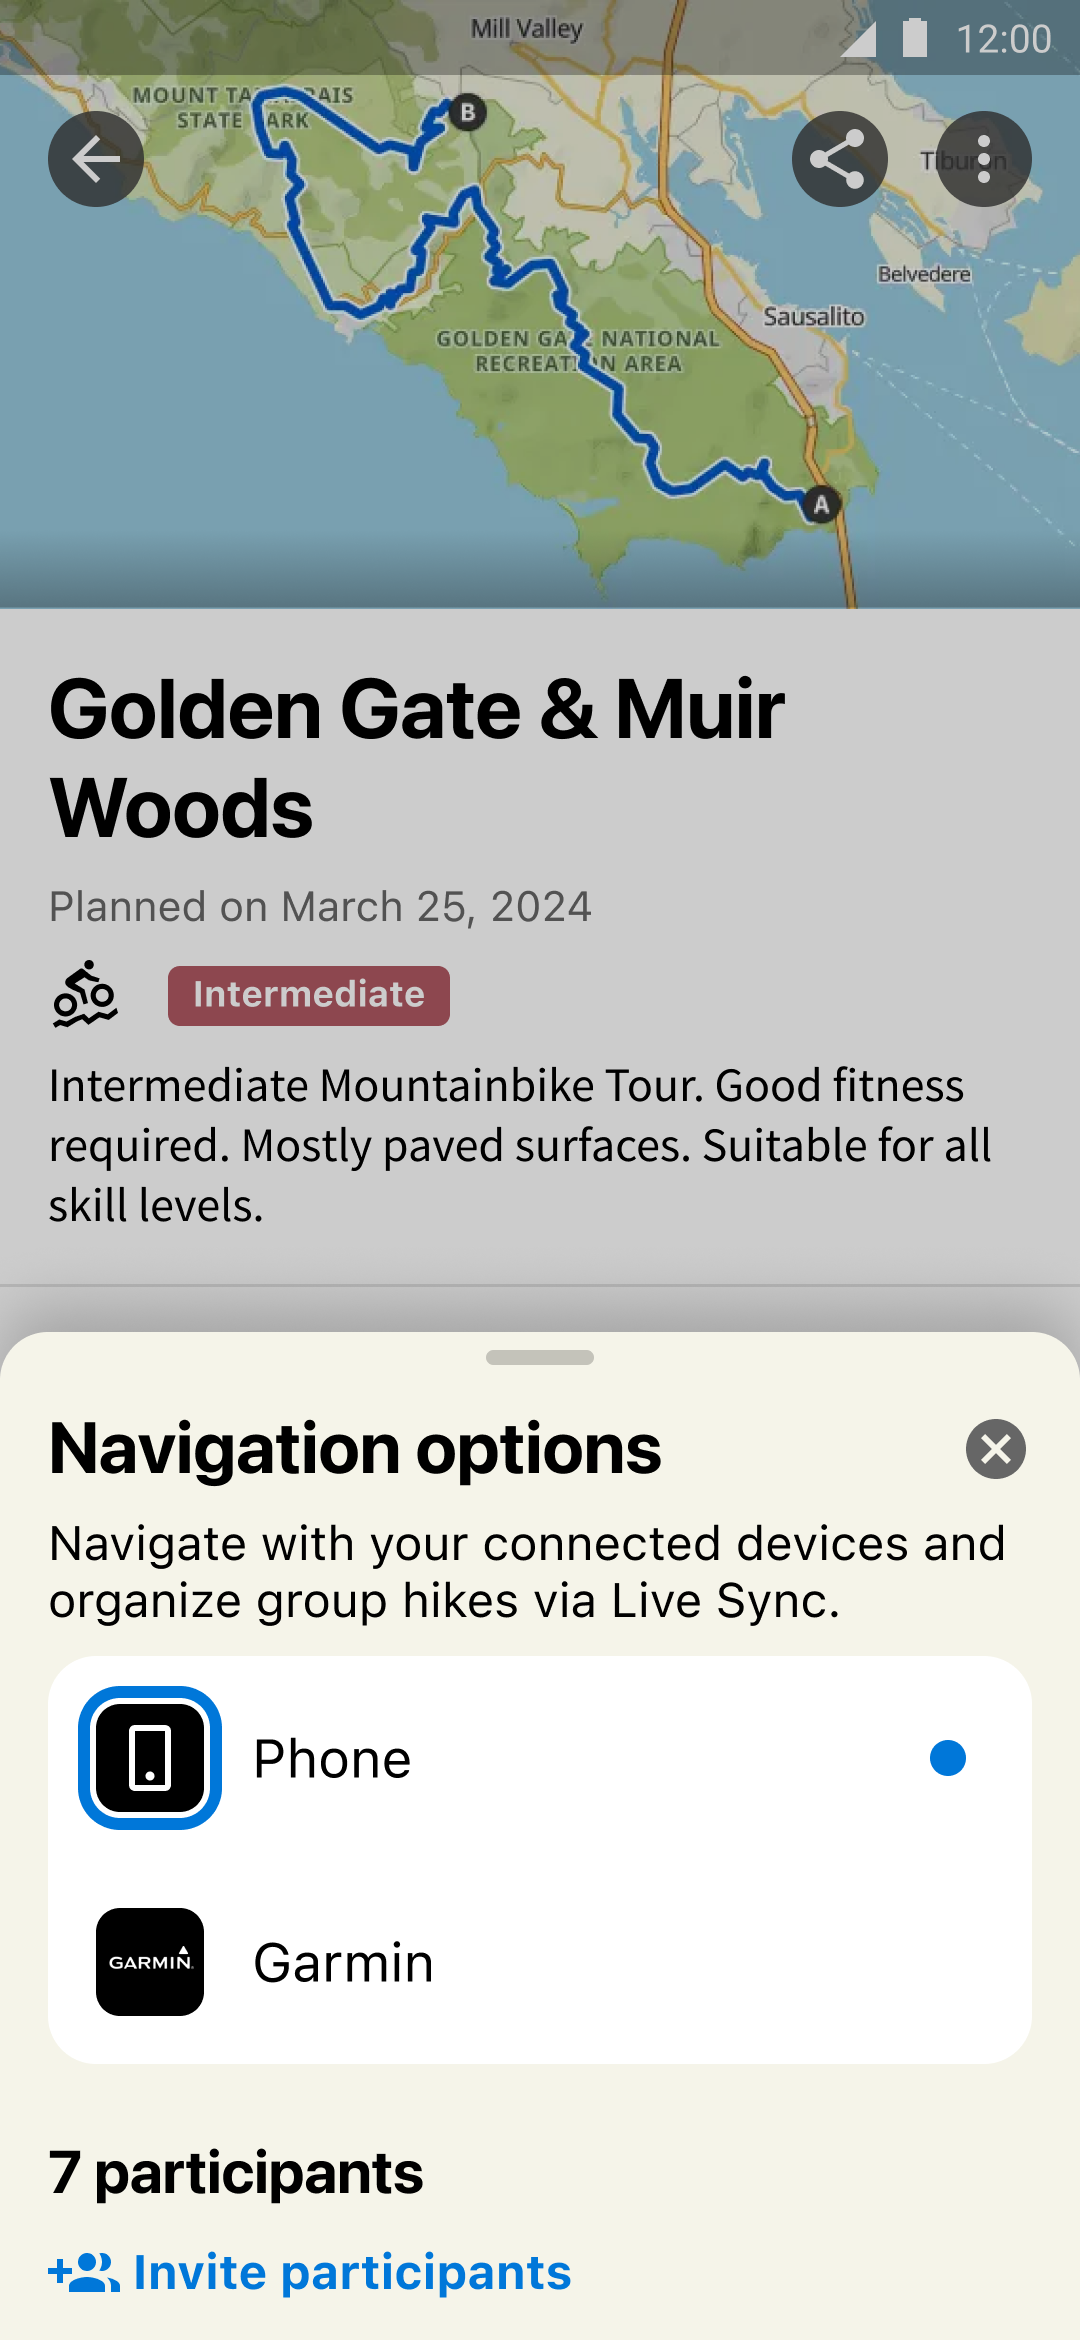Screen dimensions: 1080x2340
Task: Click the Intermediate difficulty badge
Action: 308,995
